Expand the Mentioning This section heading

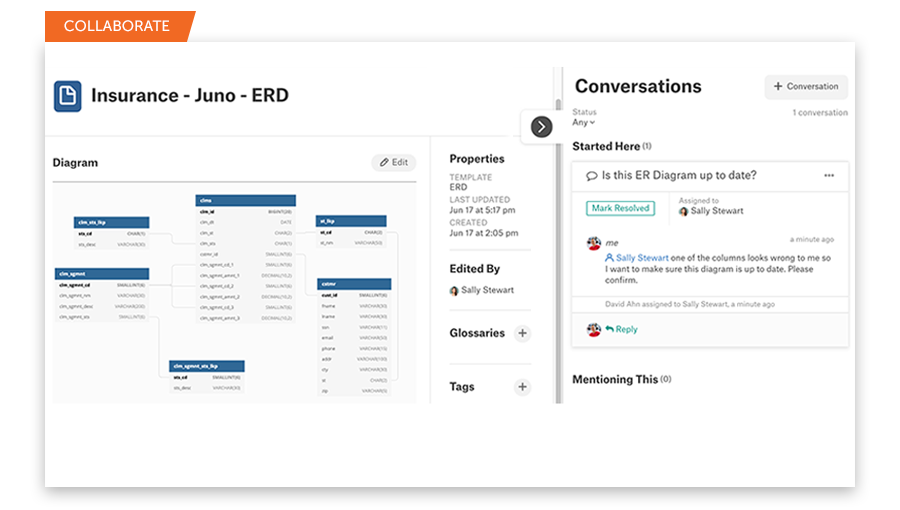click(615, 380)
